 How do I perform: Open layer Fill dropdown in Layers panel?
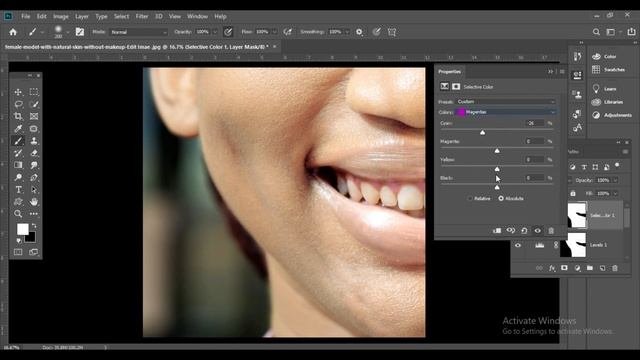[615, 193]
